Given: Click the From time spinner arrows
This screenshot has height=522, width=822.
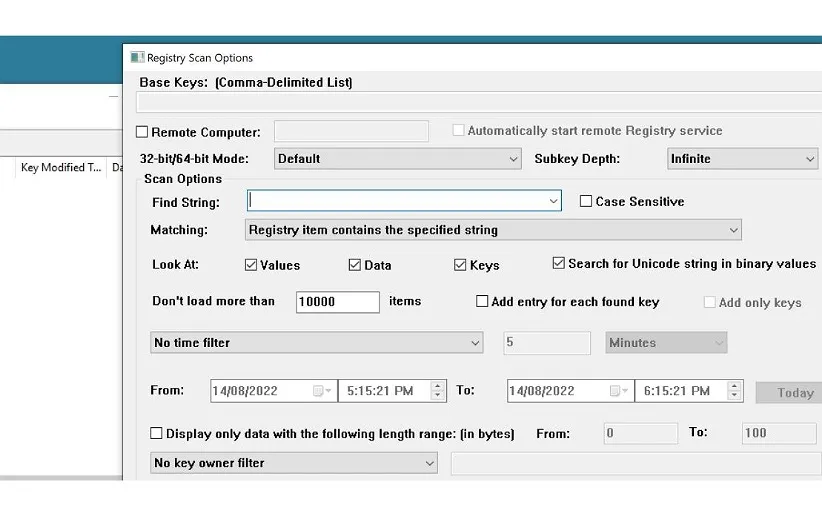Looking at the screenshot, I should [x=437, y=391].
